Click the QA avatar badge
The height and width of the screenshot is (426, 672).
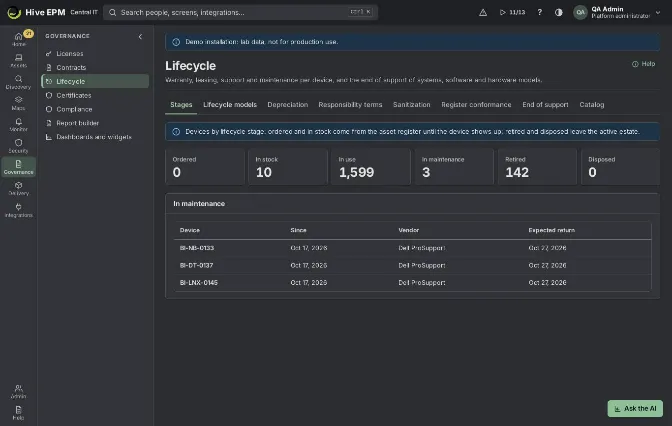coord(580,12)
